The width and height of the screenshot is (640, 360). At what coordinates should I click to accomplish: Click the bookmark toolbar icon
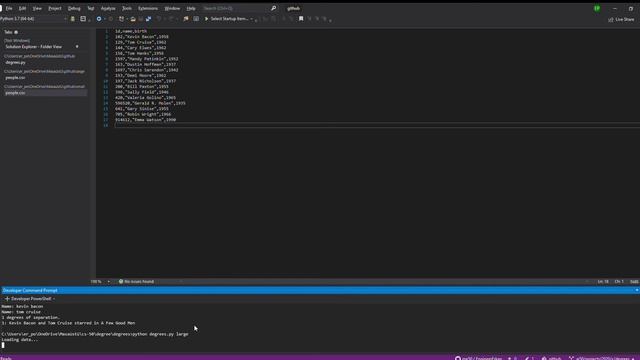click(x=301, y=19)
